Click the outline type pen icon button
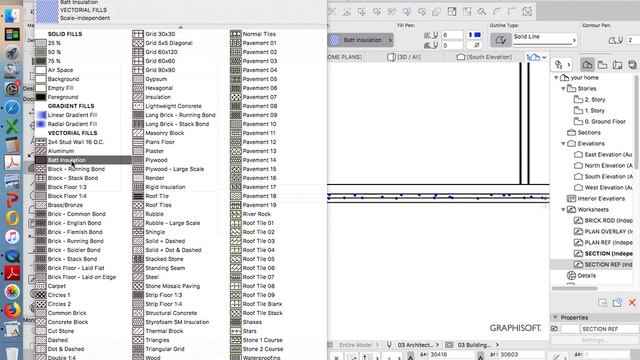 pos(501,40)
